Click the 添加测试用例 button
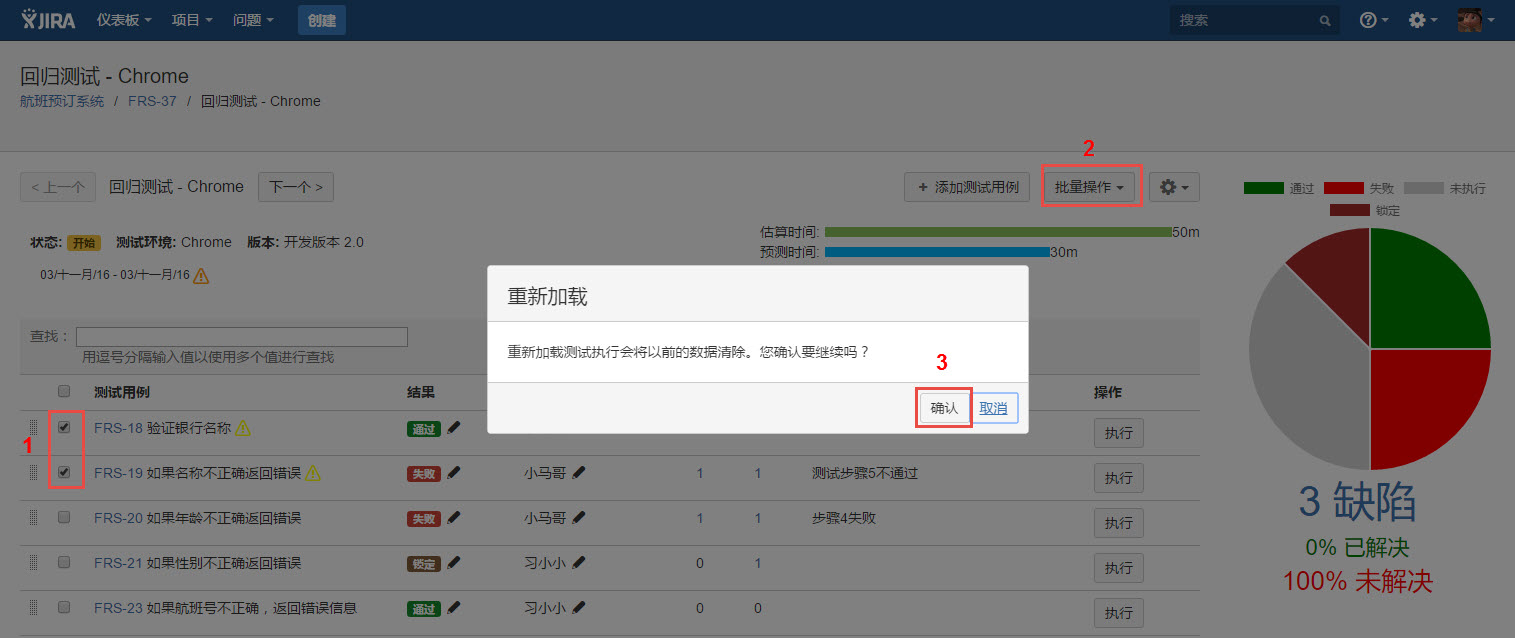 click(x=968, y=187)
